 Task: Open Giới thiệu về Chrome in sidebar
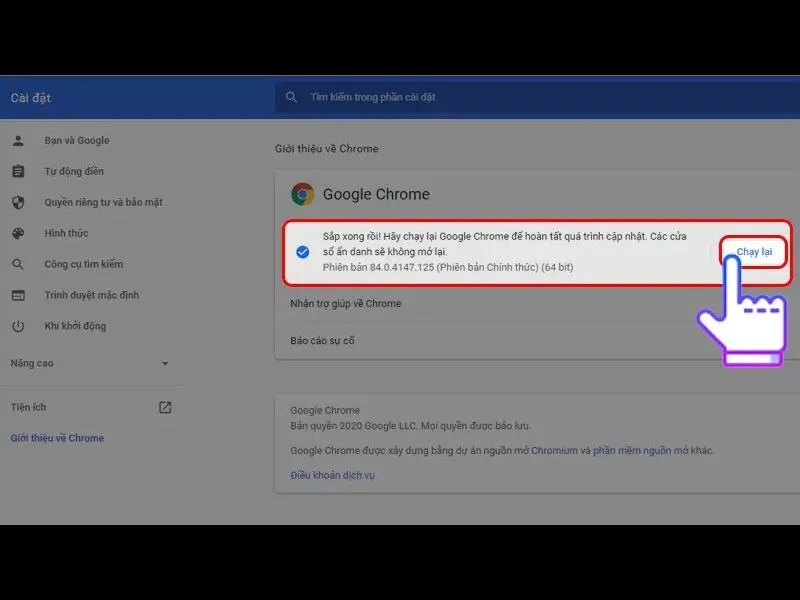click(57, 438)
